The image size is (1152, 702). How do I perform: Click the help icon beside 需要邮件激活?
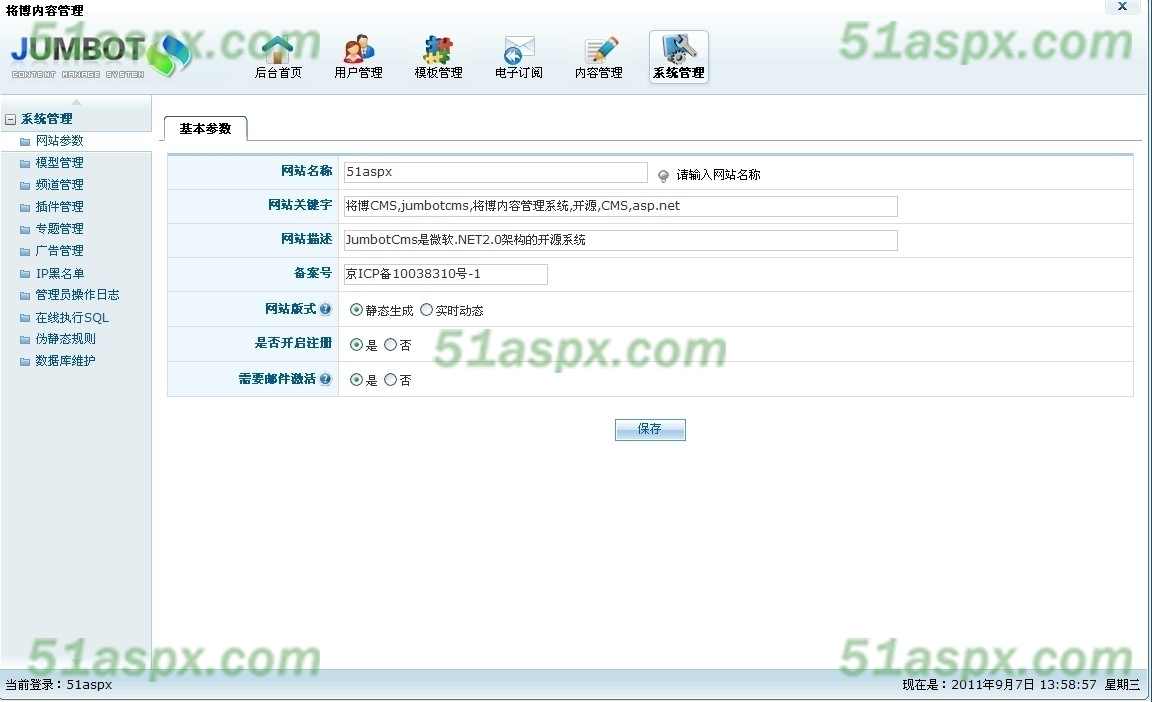(325, 379)
